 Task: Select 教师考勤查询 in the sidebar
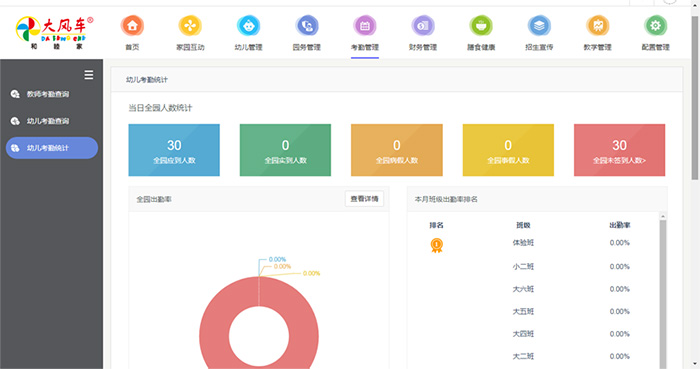pyautogui.click(x=48, y=94)
